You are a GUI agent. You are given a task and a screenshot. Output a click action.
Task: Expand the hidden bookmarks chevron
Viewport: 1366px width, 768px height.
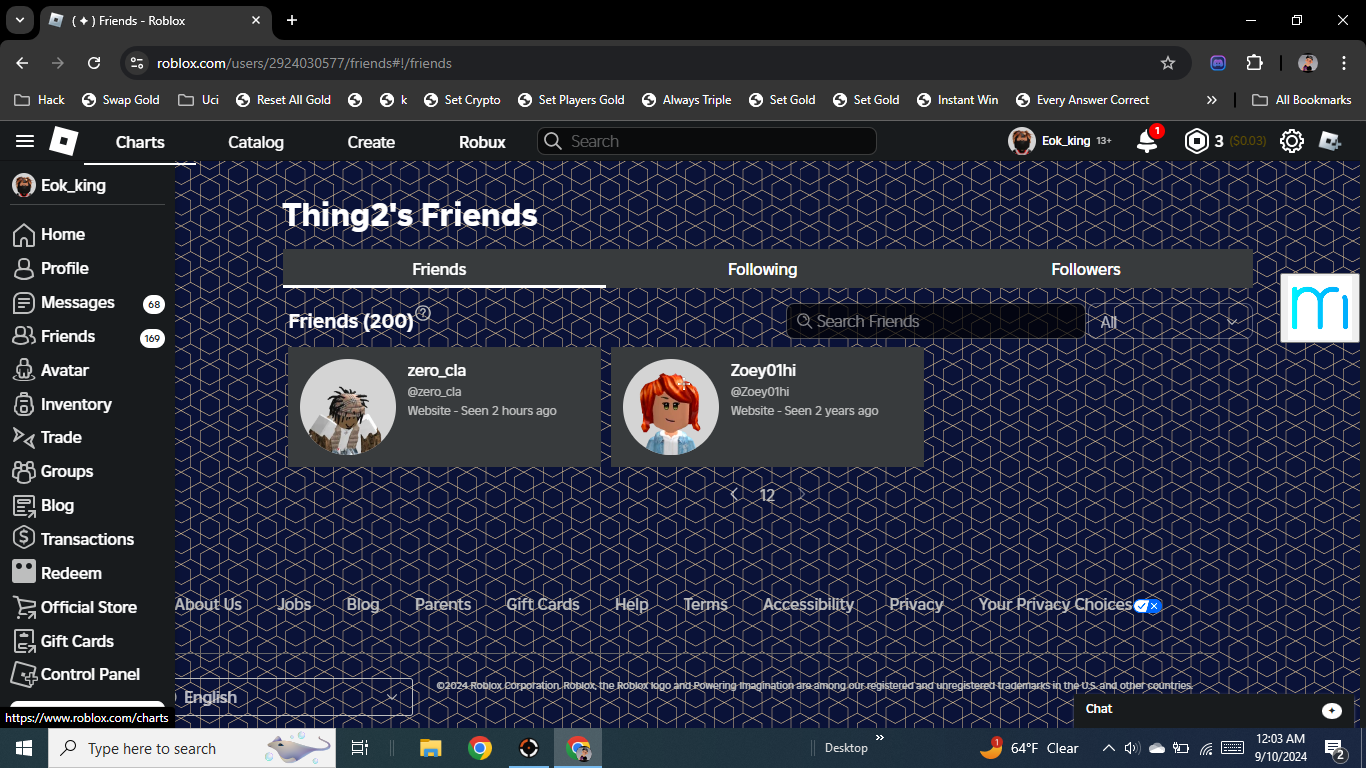(1212, 100)
